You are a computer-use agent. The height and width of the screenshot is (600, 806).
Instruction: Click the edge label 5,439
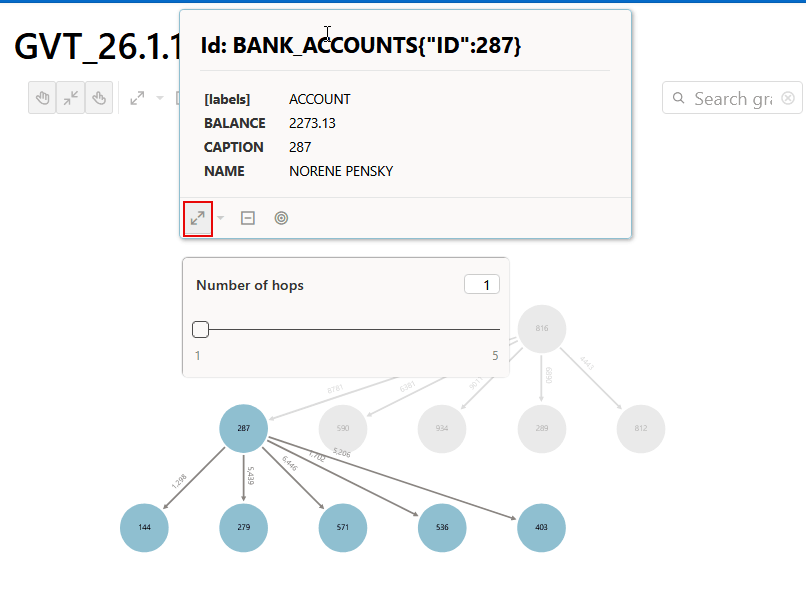[x=250, y=476]
